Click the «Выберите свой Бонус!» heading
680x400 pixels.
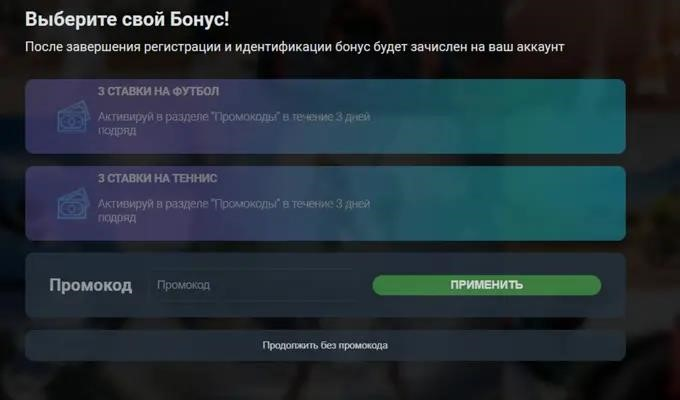coord(127,20)
